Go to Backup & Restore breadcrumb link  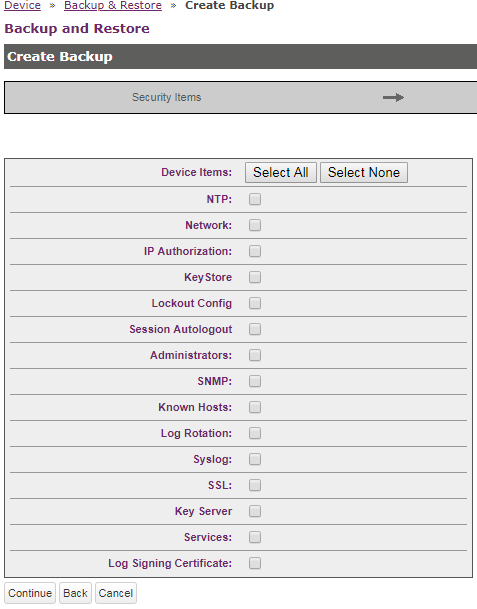tap(113, 5)
